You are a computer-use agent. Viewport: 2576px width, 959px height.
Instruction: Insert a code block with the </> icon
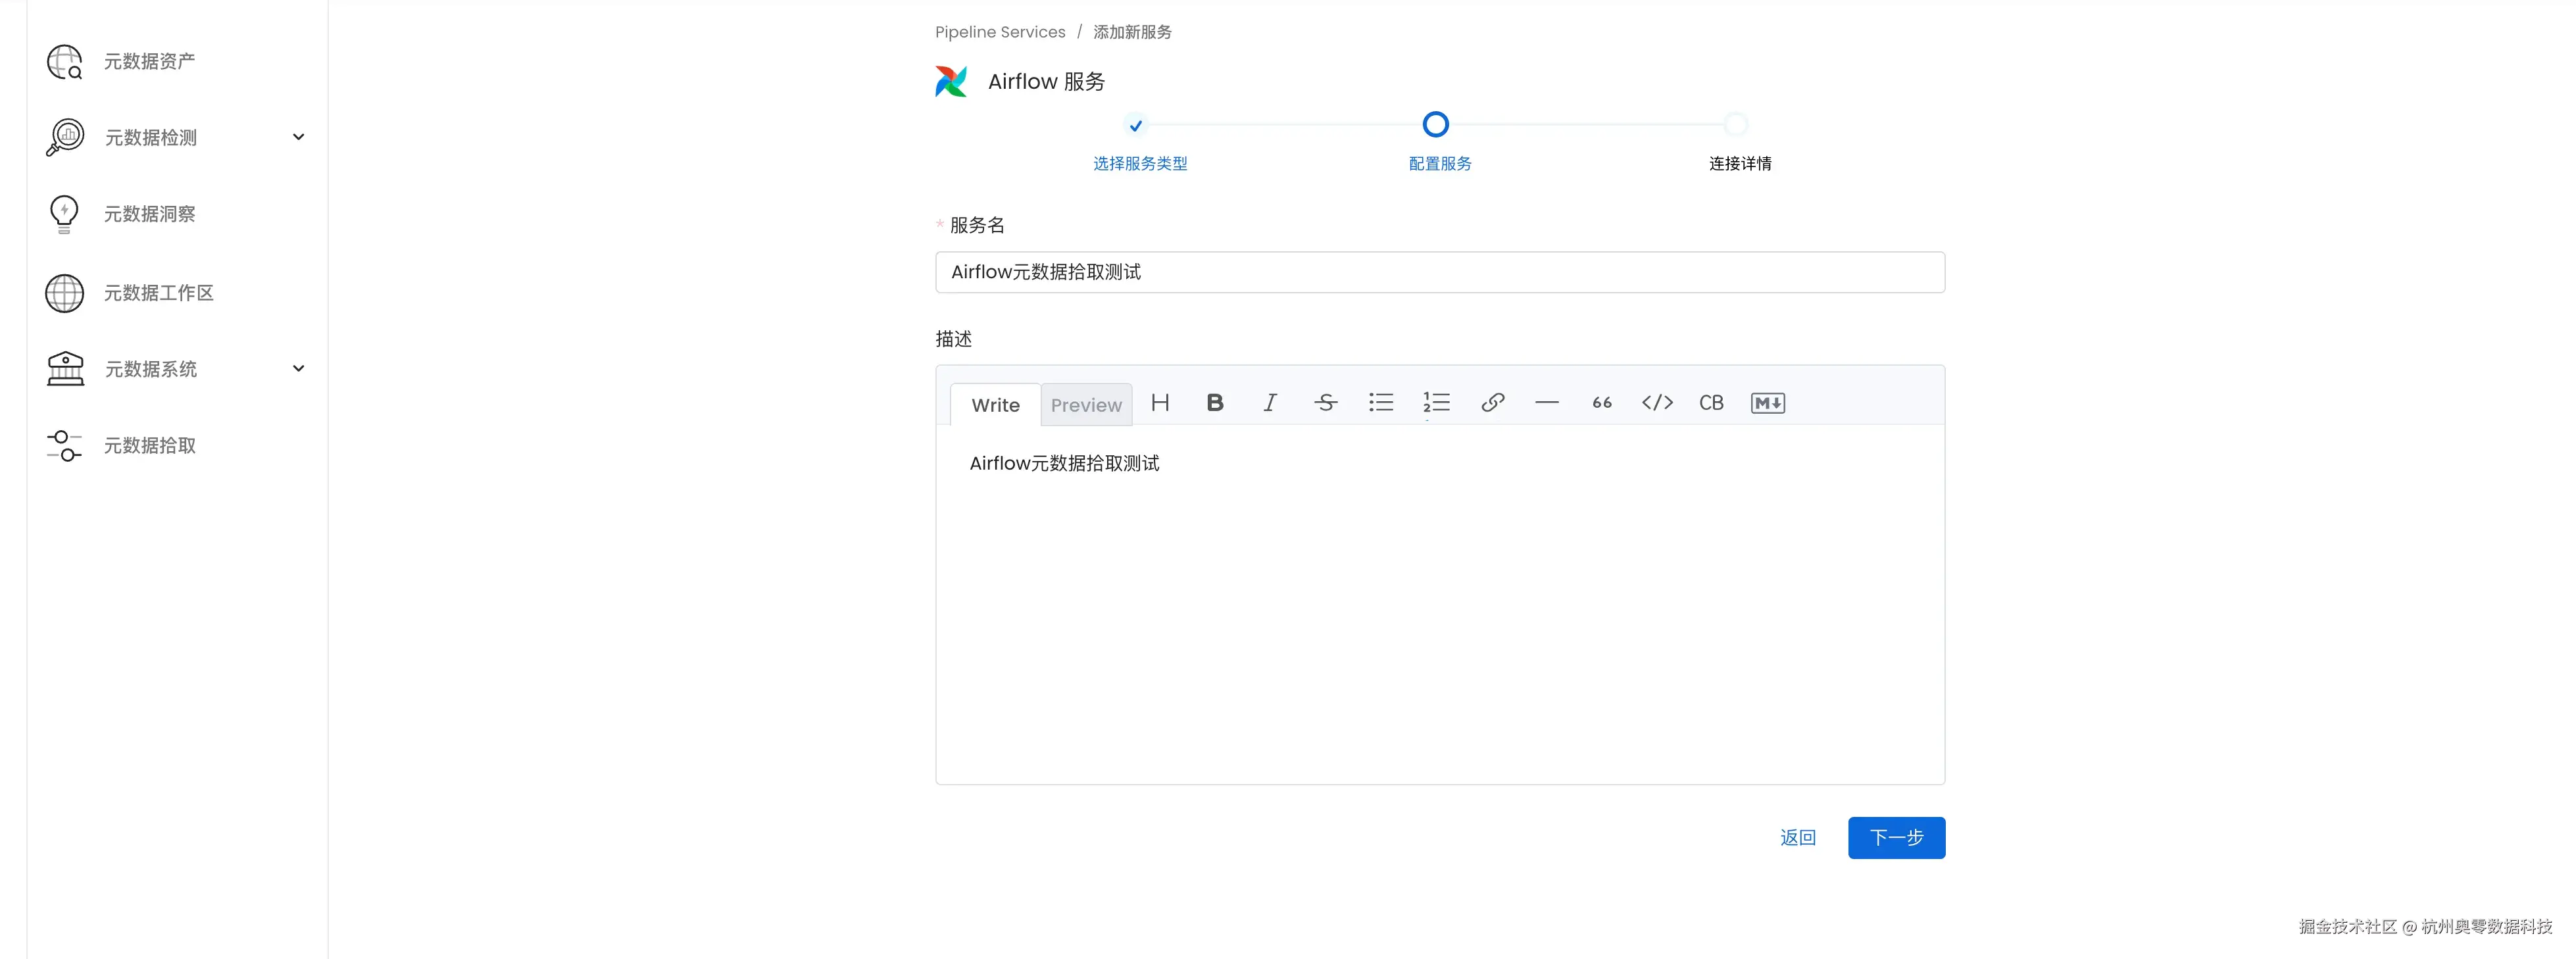(x=1656, y=403)
